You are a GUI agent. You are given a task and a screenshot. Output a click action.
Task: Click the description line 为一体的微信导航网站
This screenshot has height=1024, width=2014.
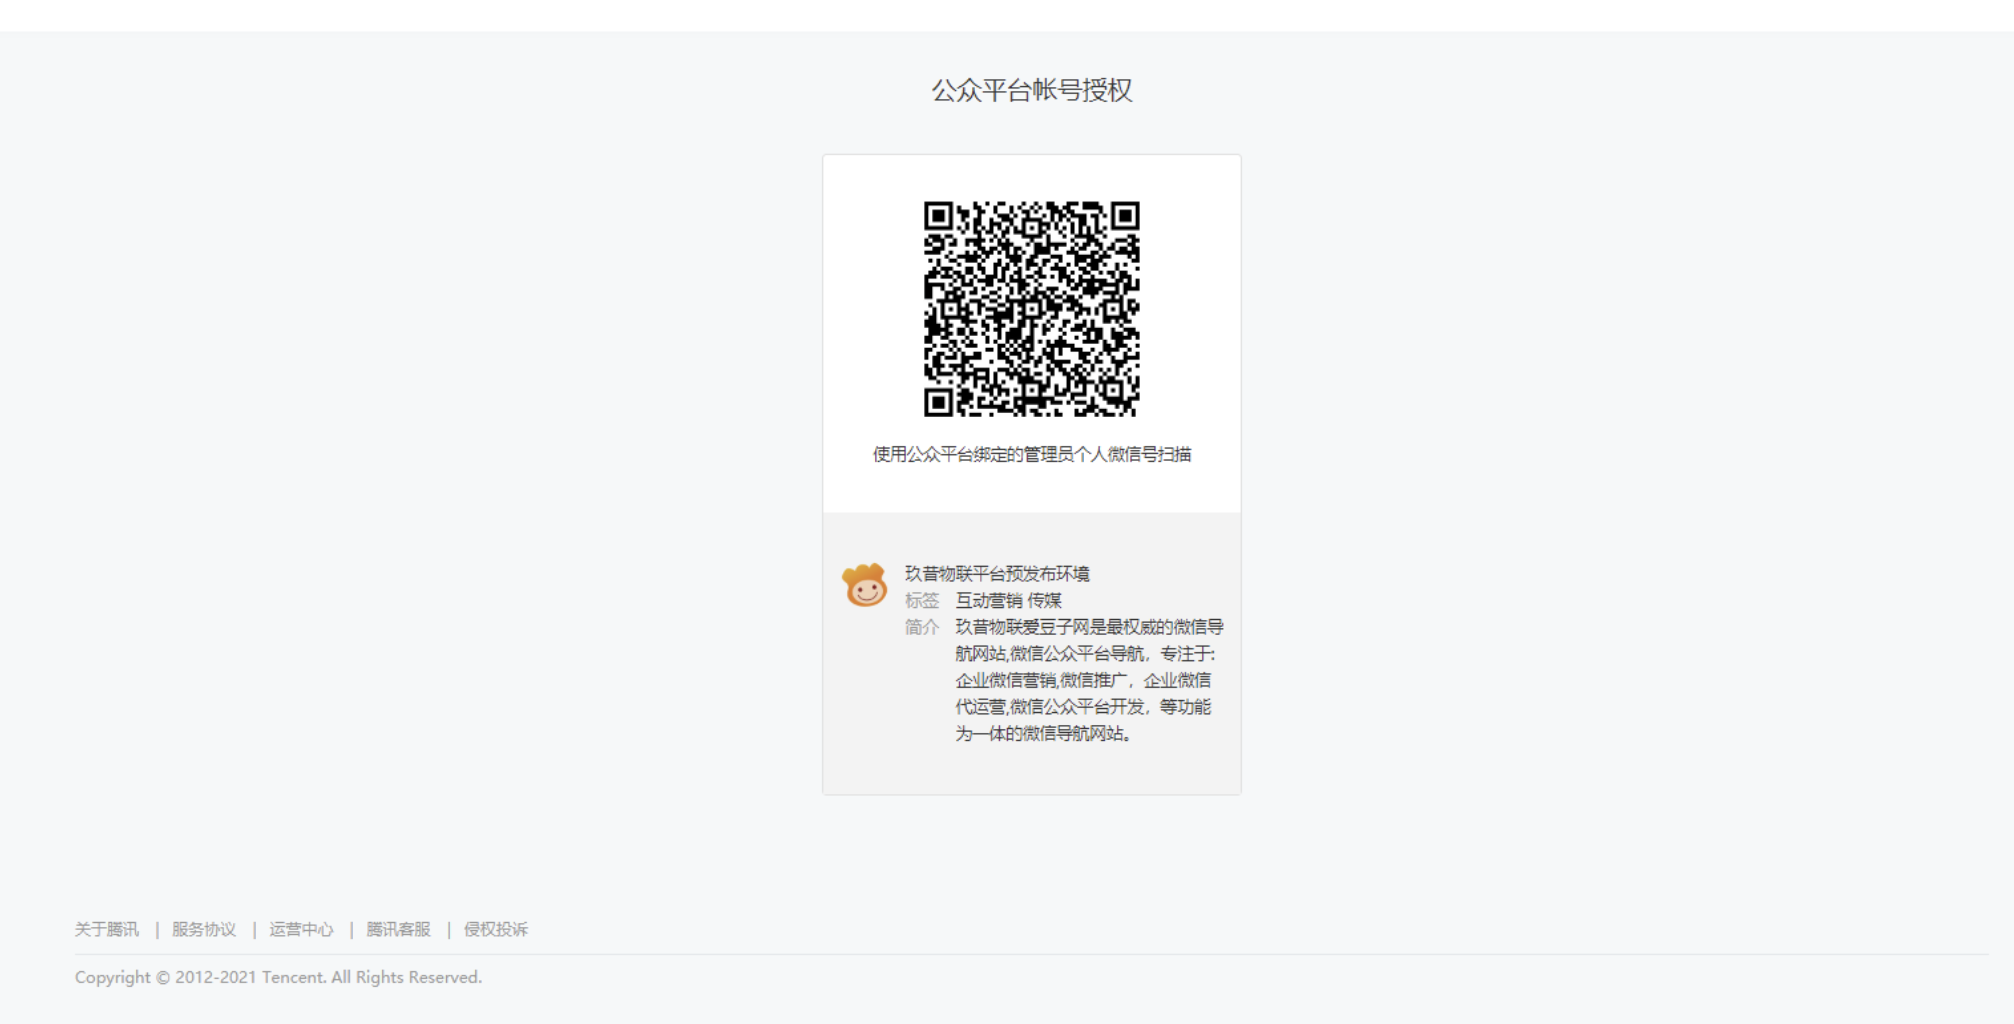[1043, 733]
